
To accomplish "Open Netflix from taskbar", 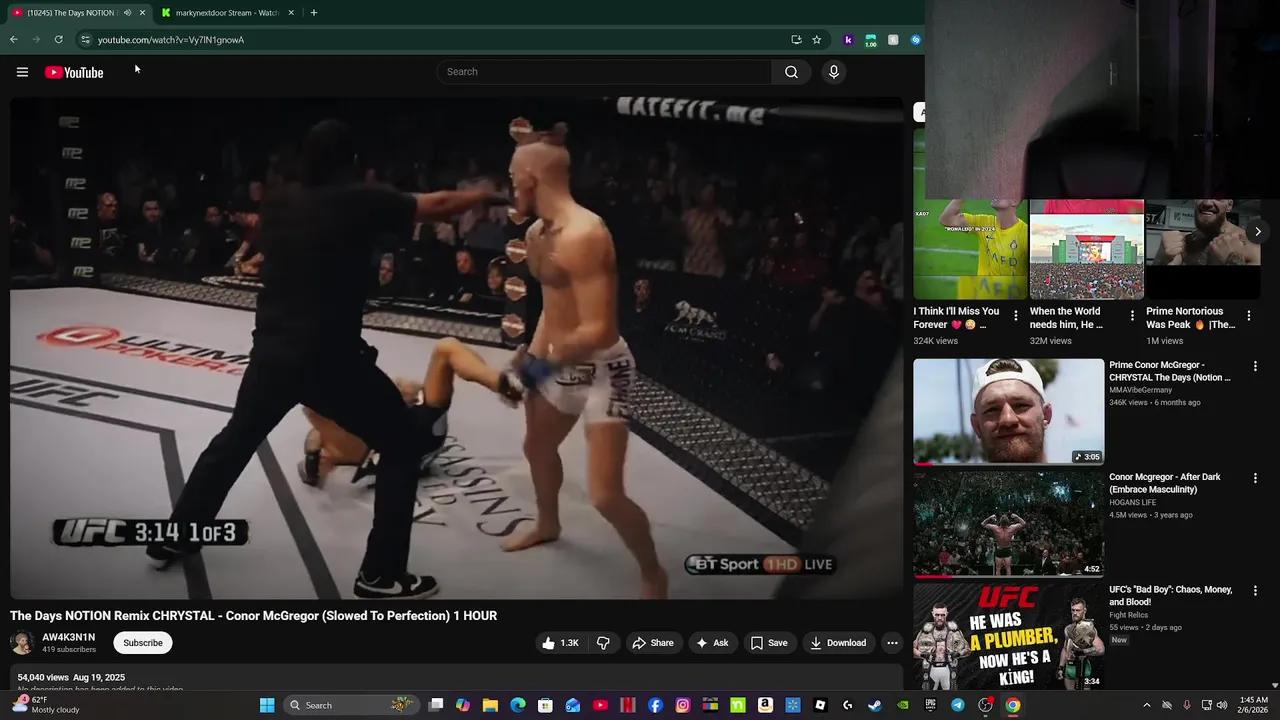I will click(628, 705).
